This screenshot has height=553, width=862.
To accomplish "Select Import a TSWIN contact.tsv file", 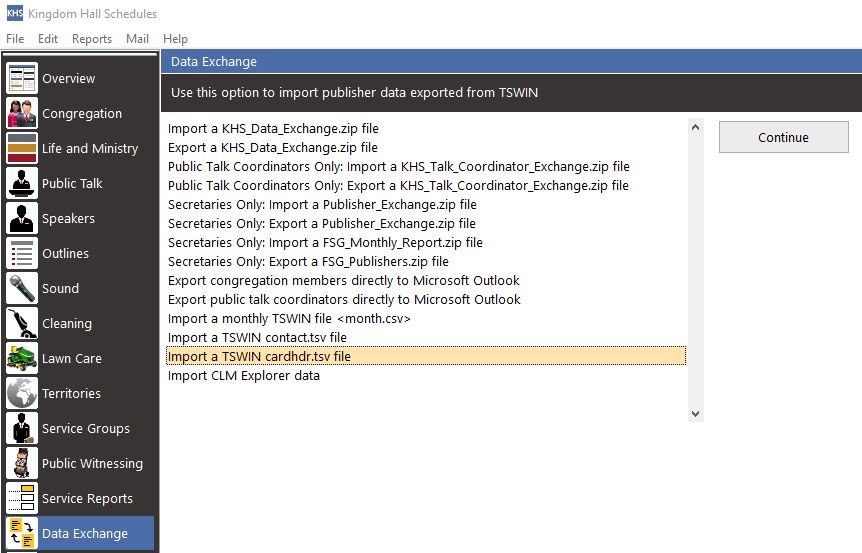I will (257, 338).
